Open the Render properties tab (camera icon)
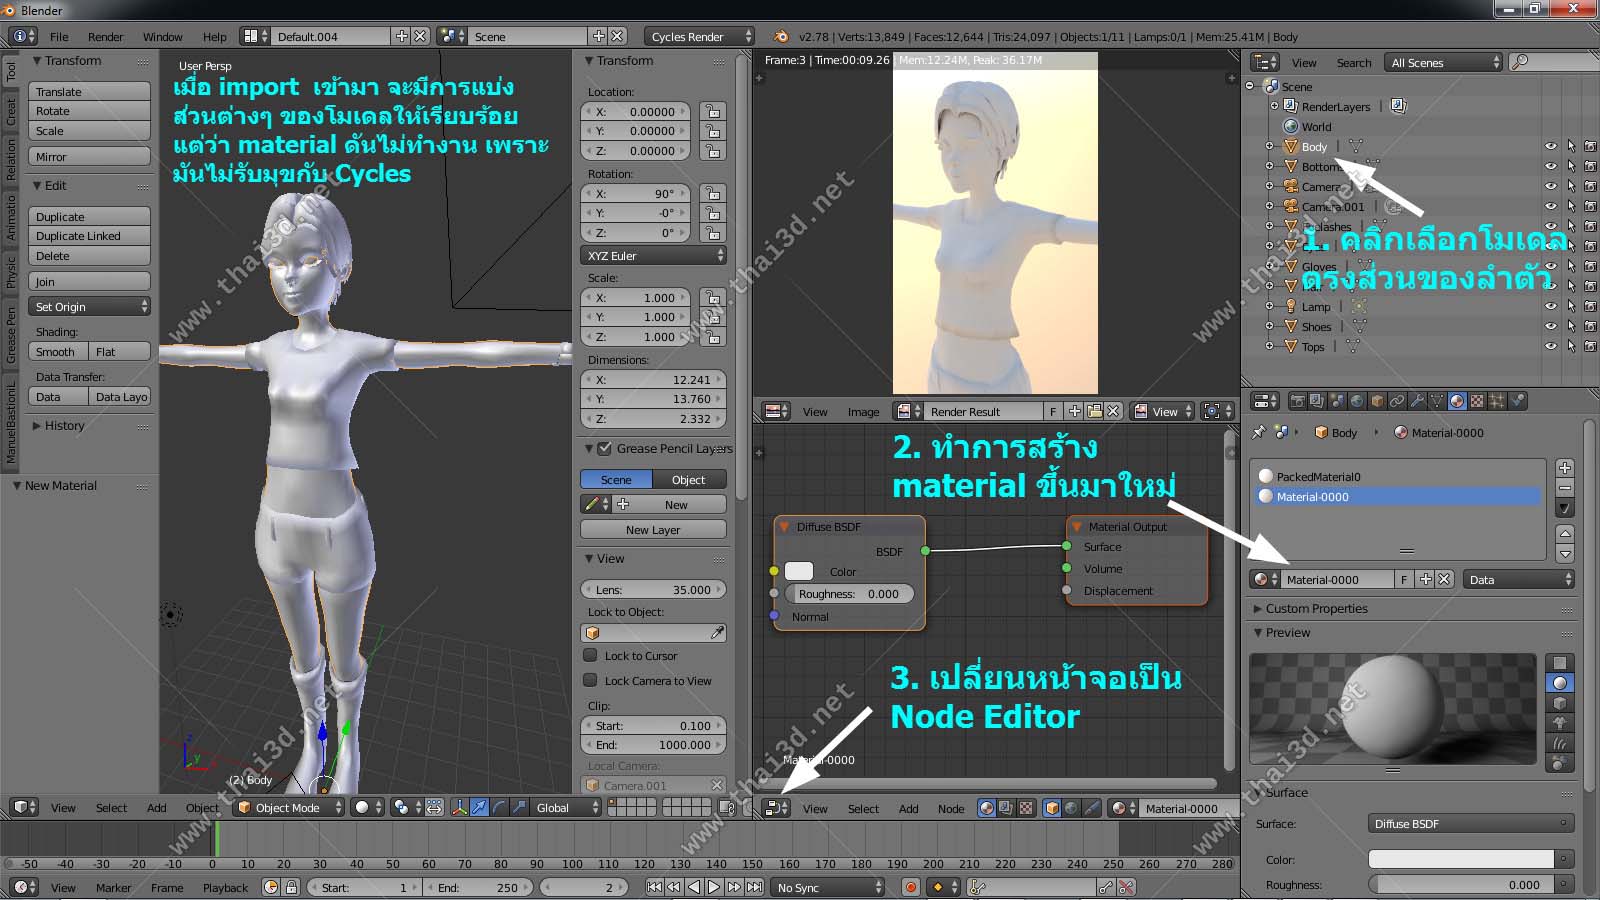The image size is (1600, 900). (1297, 401)
